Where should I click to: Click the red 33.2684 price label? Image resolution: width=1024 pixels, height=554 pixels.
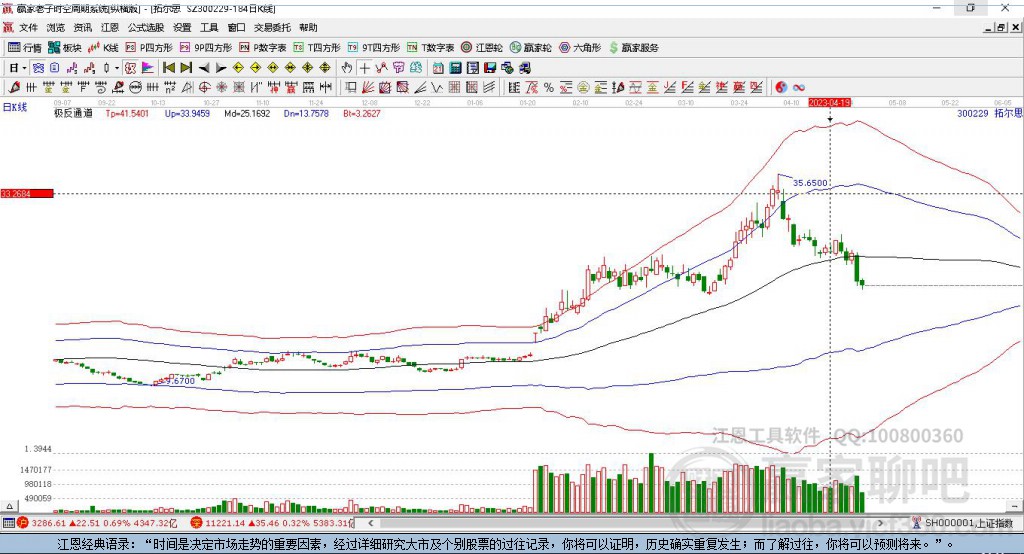coord(27,193)
